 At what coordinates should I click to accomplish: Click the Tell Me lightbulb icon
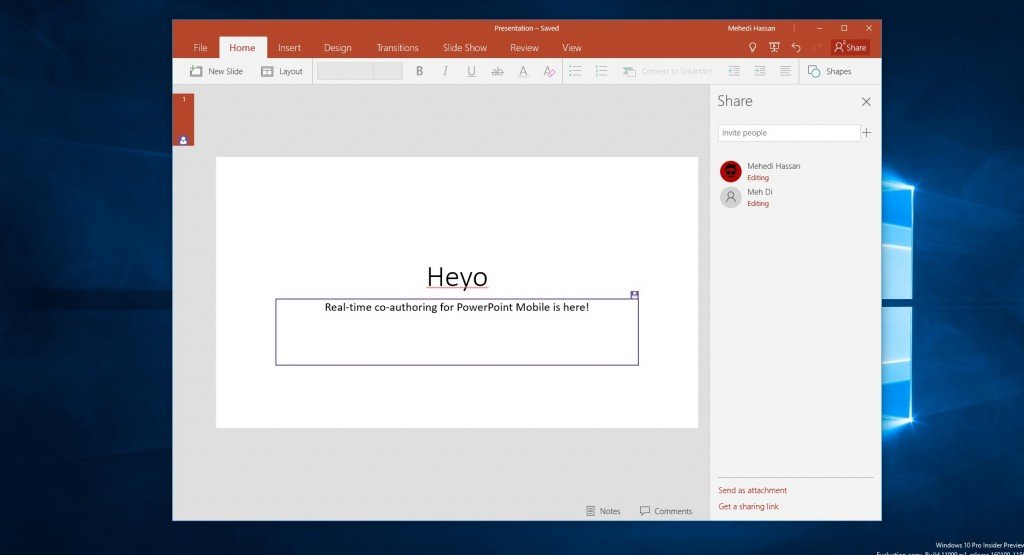coord(752,47)
